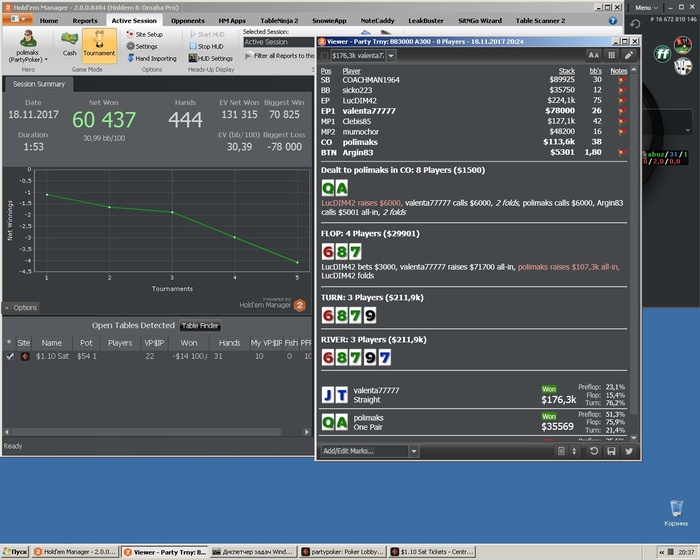Click the Pot column header in tables list

tap(86, 343)
